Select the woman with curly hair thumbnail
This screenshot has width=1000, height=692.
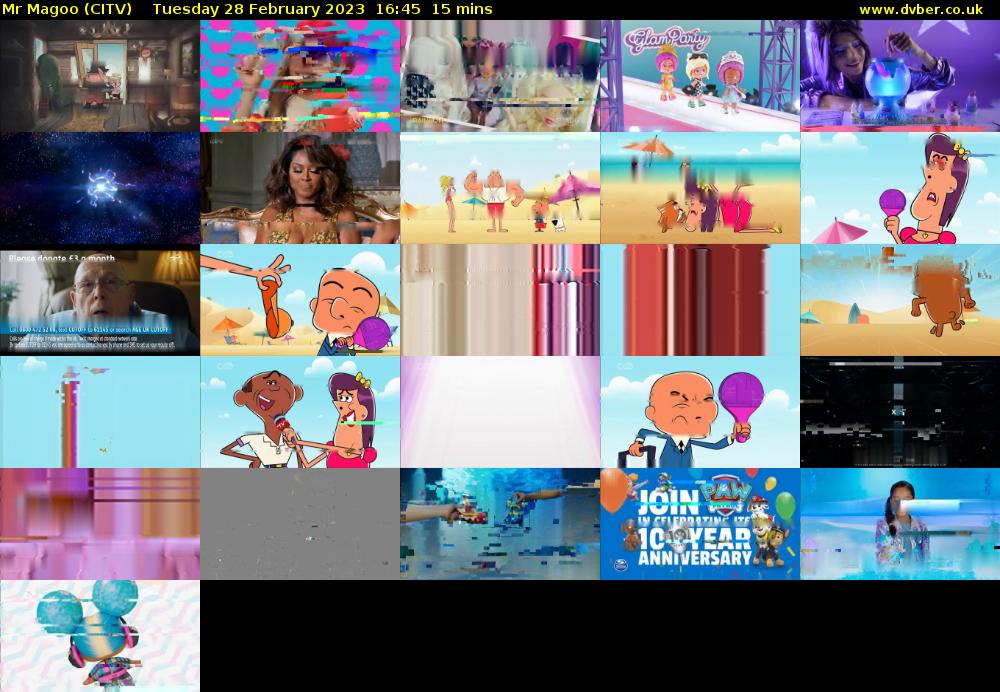(x=300, y=188)
